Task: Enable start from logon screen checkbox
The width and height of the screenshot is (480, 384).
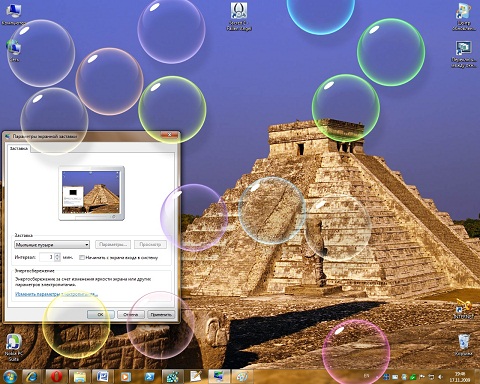Action: (x=82, y=257)
